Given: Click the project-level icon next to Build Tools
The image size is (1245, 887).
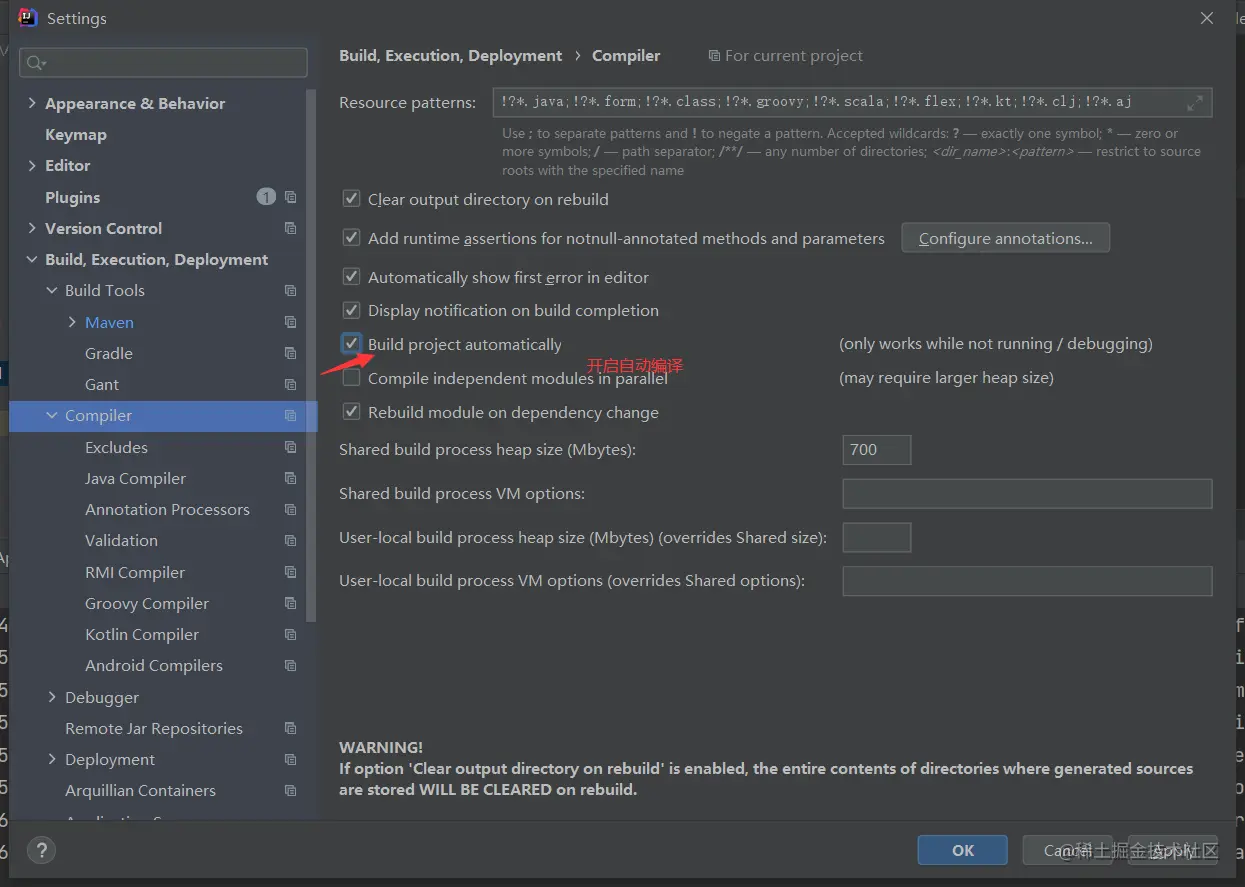Looking at the screenshot, I should 290,291.
